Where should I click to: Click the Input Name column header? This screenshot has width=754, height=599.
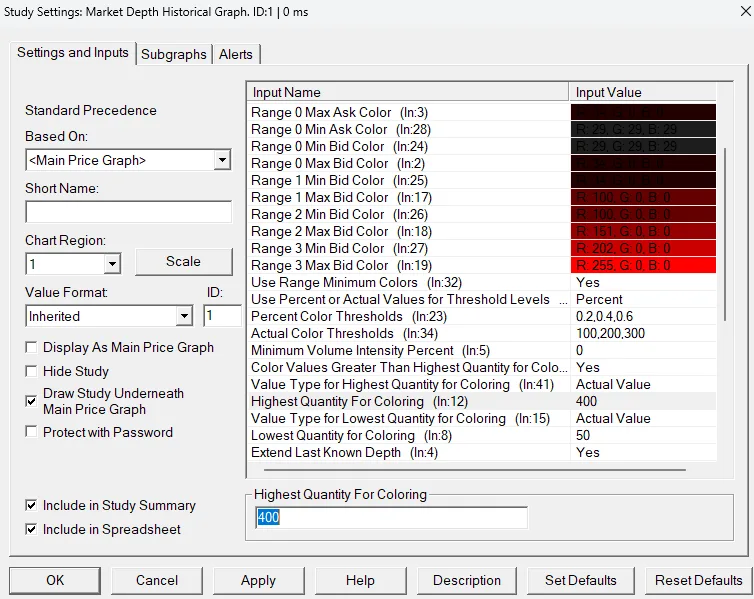[408, 92]
